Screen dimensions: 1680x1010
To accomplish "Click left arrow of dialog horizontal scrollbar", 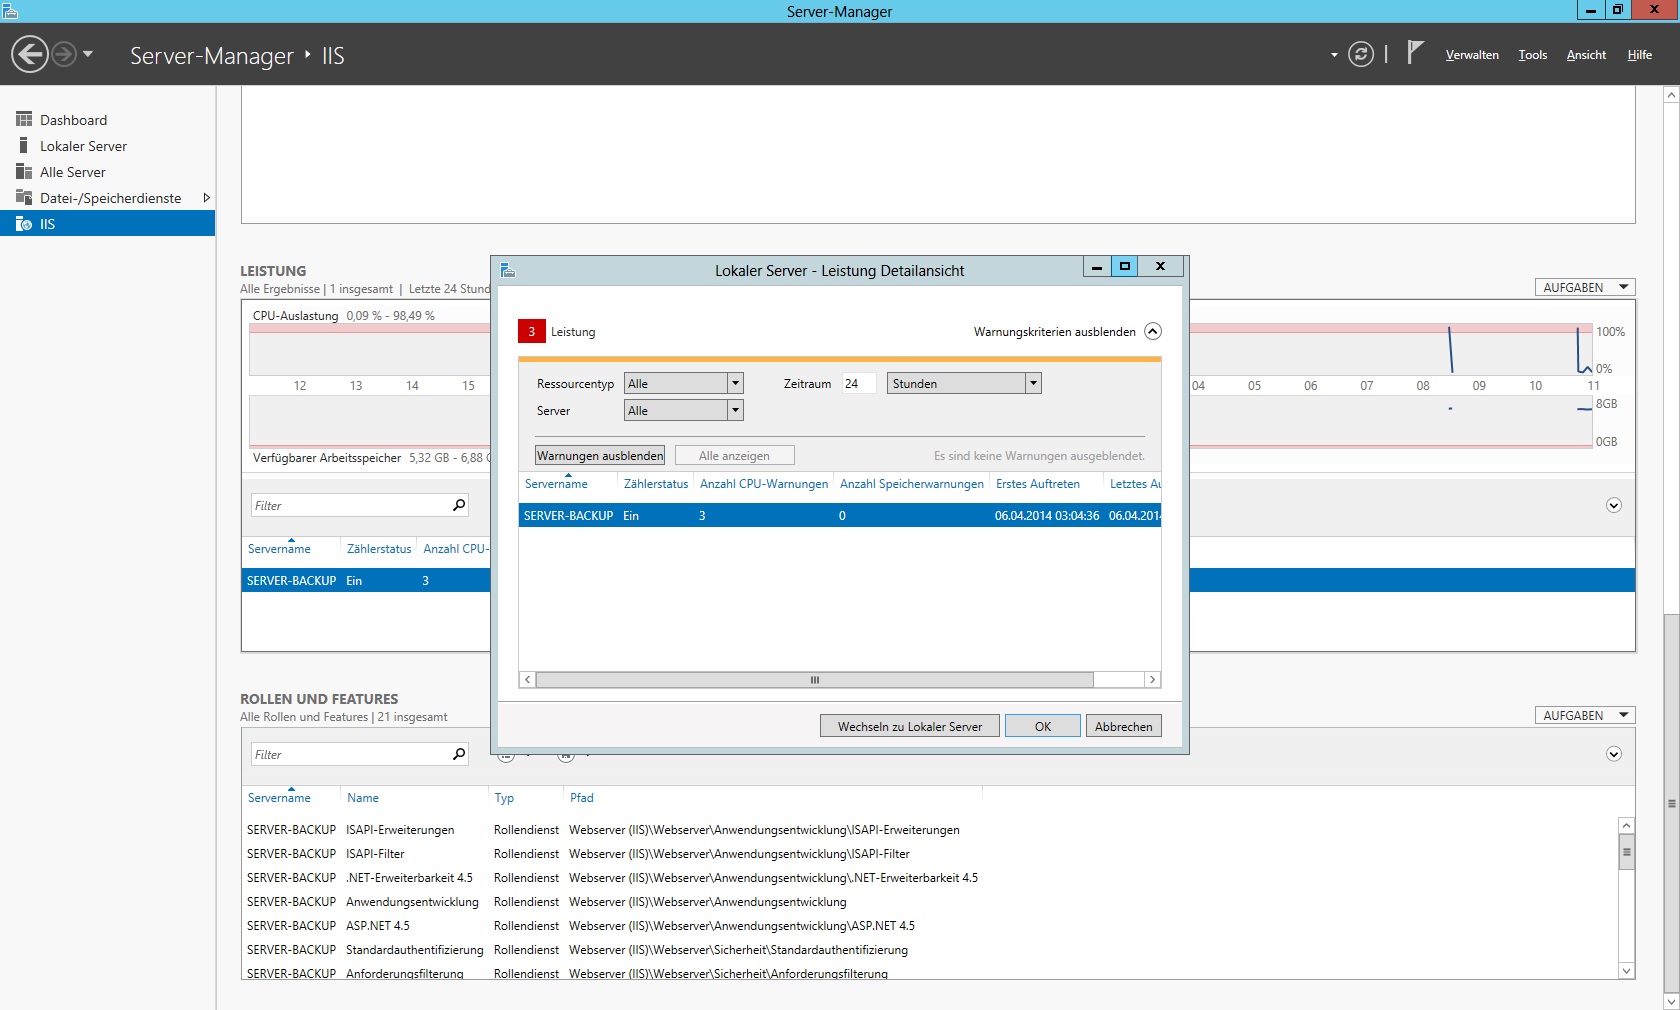I will click(x=528, y=680).
